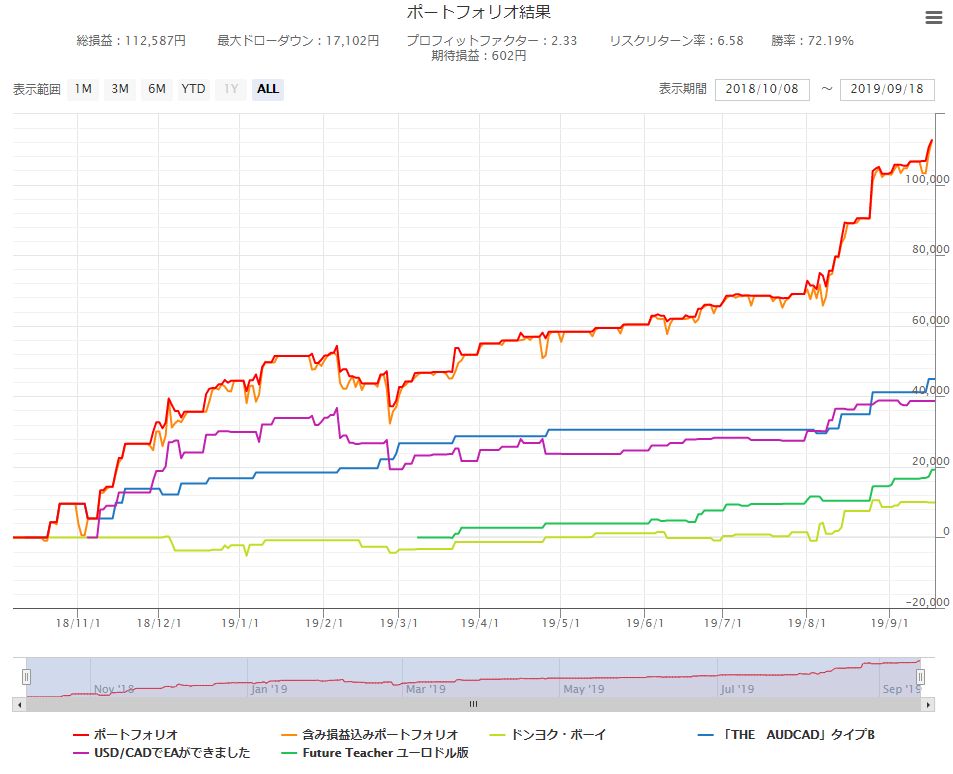Click the 期待損益:602円 statistic

click(x=478, y=56)
